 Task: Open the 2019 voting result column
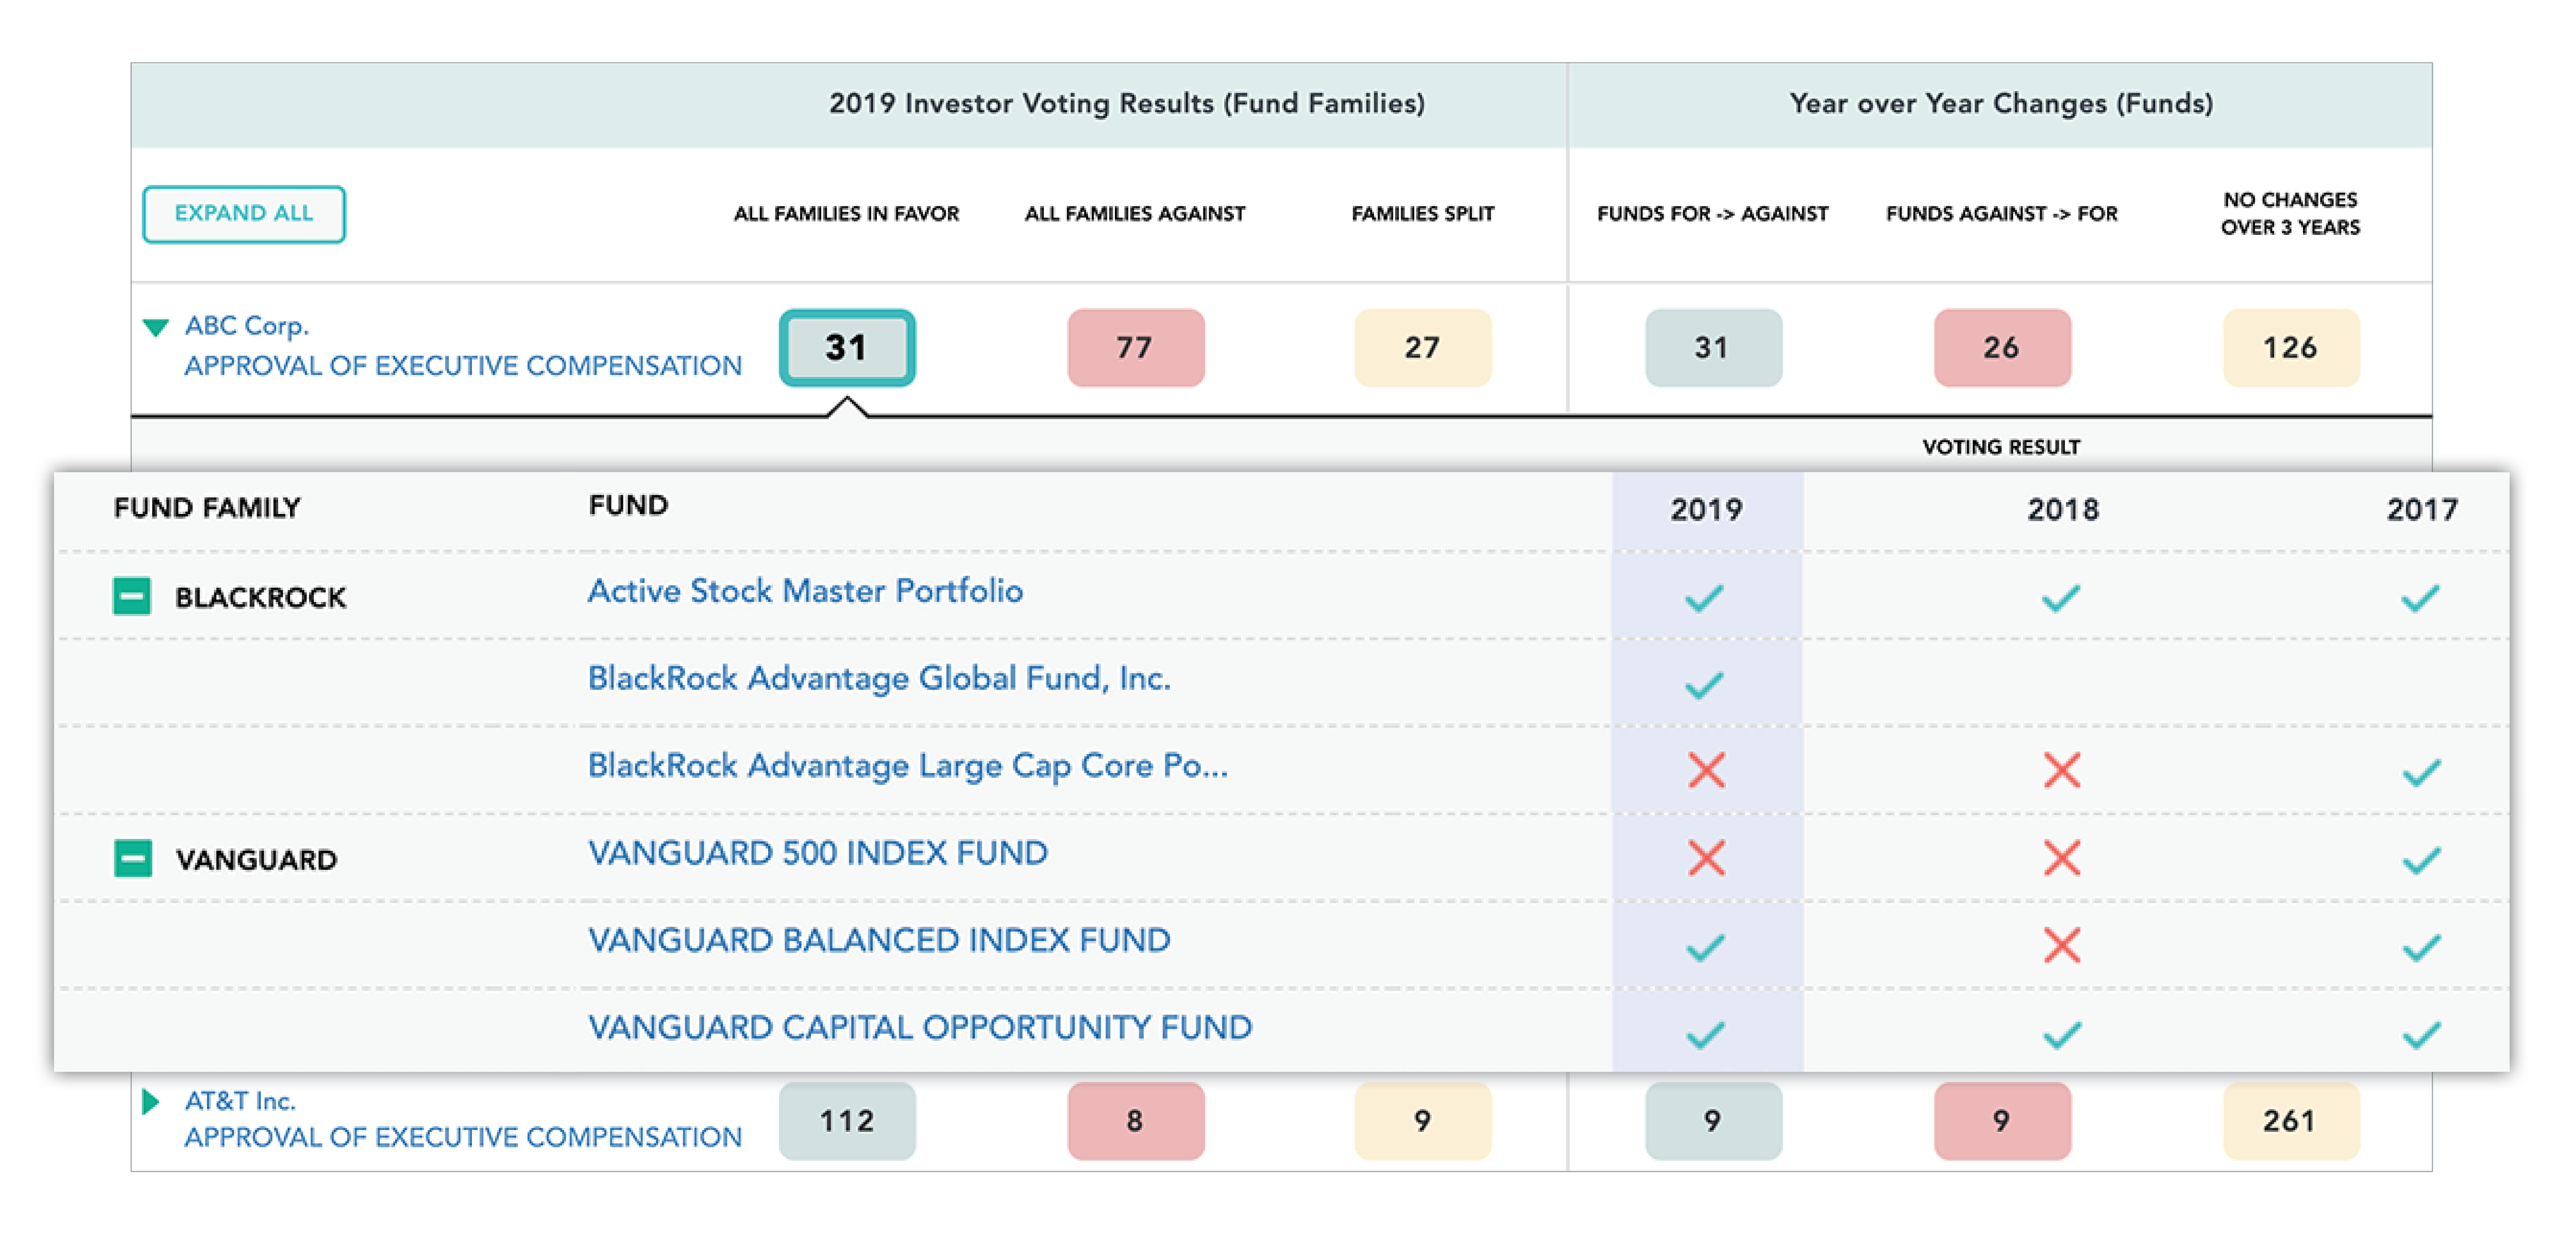click(1706, 509)
